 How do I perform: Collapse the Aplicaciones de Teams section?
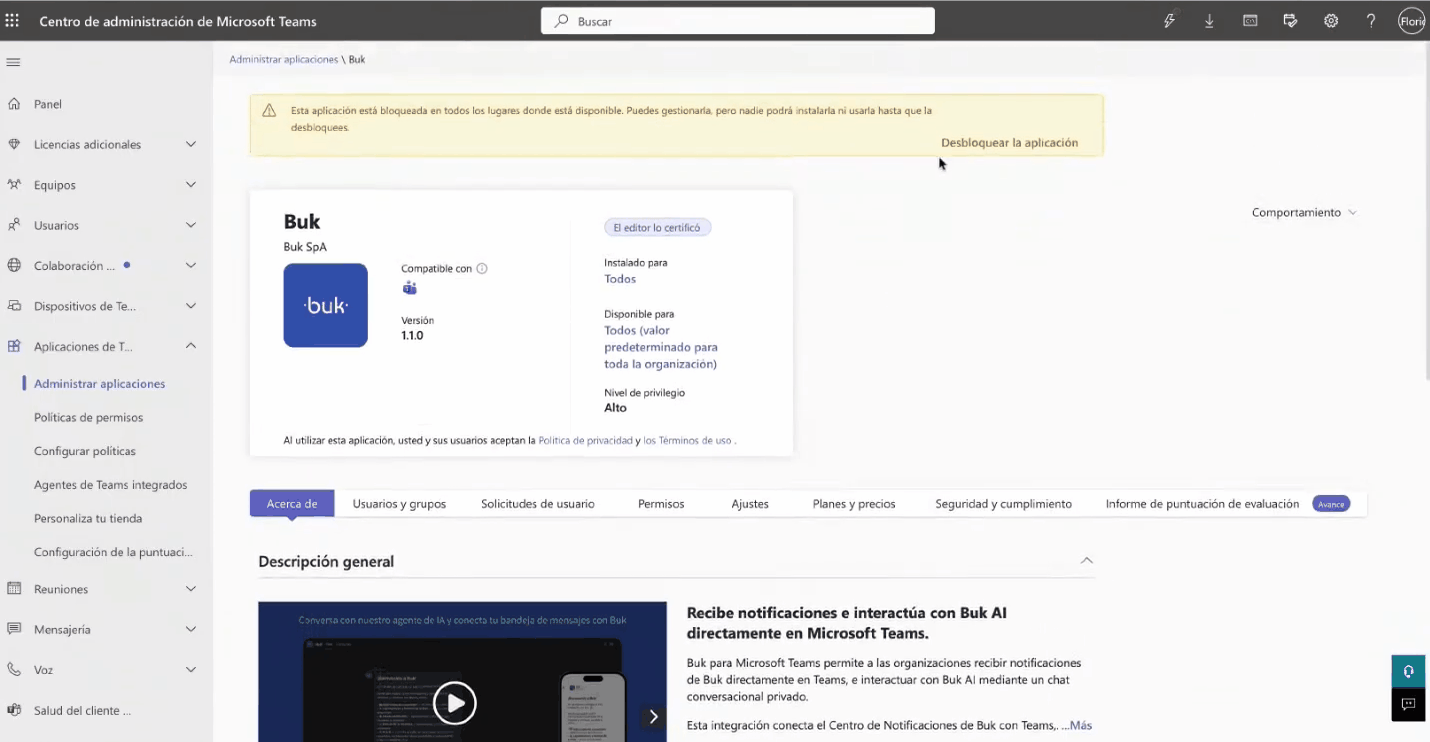pyautogui.click(x=191, y=346)
